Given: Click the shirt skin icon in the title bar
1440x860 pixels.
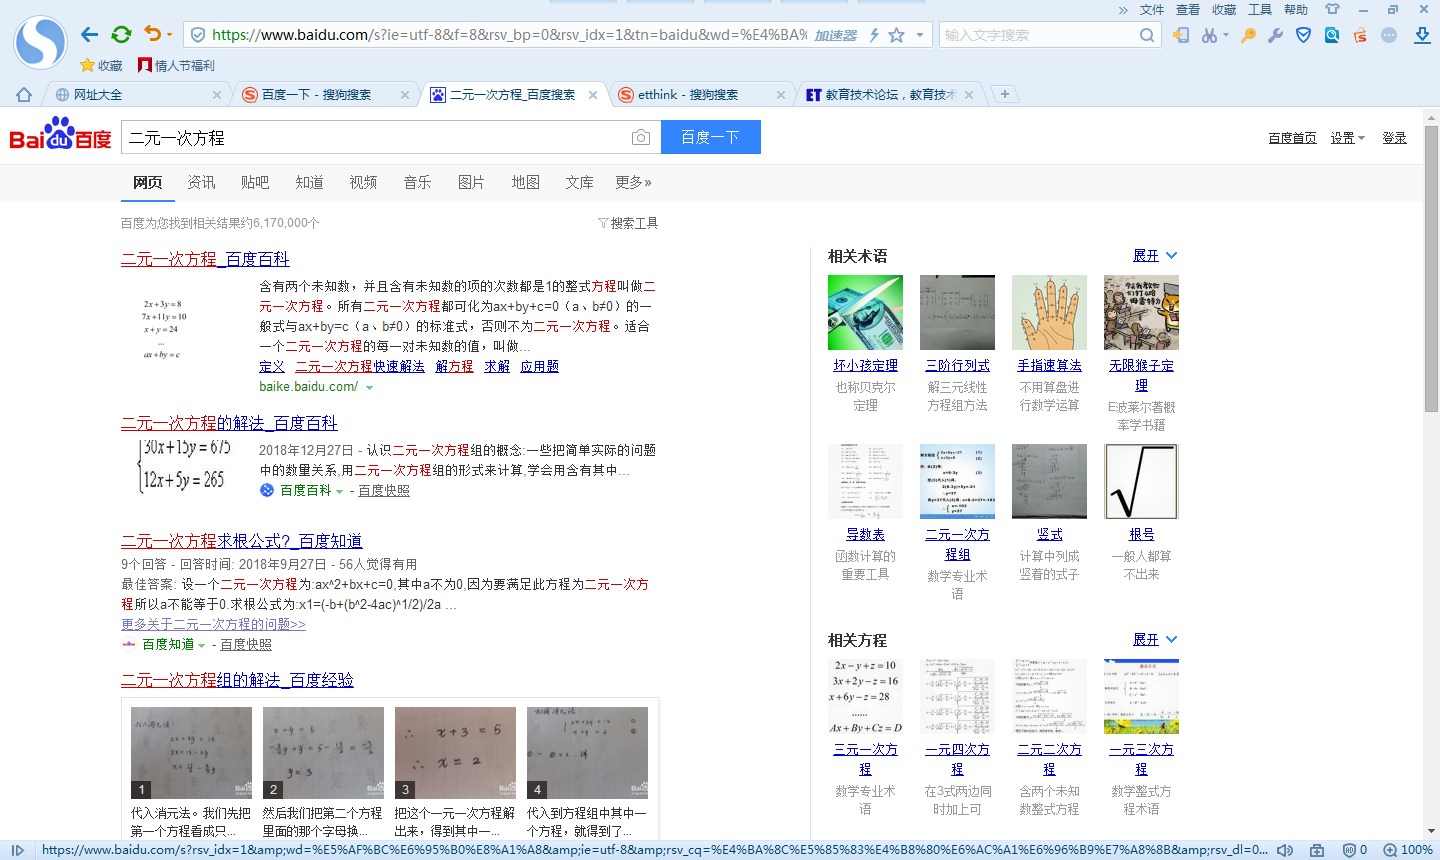Looking at the screenshot, I should click(x=1332, y=9).
